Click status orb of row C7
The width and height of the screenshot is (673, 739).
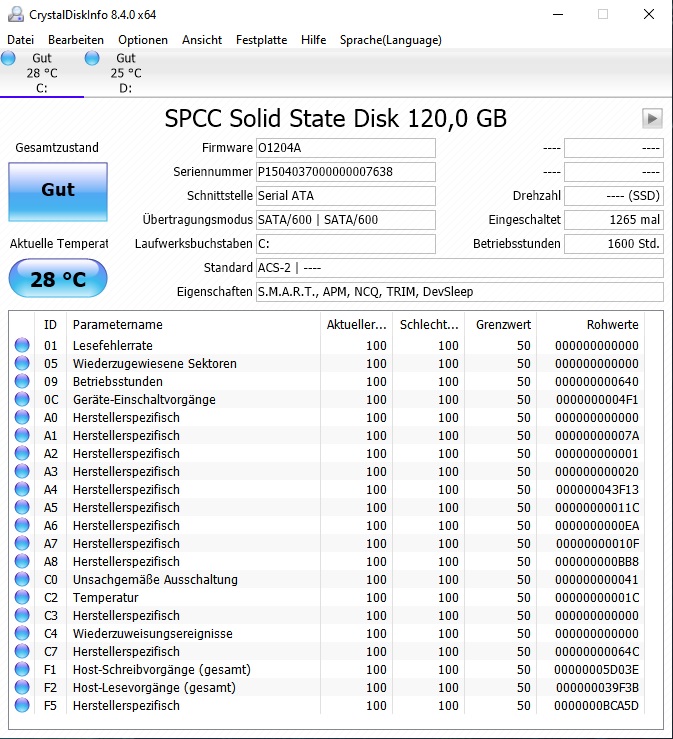tap(22, 651)
